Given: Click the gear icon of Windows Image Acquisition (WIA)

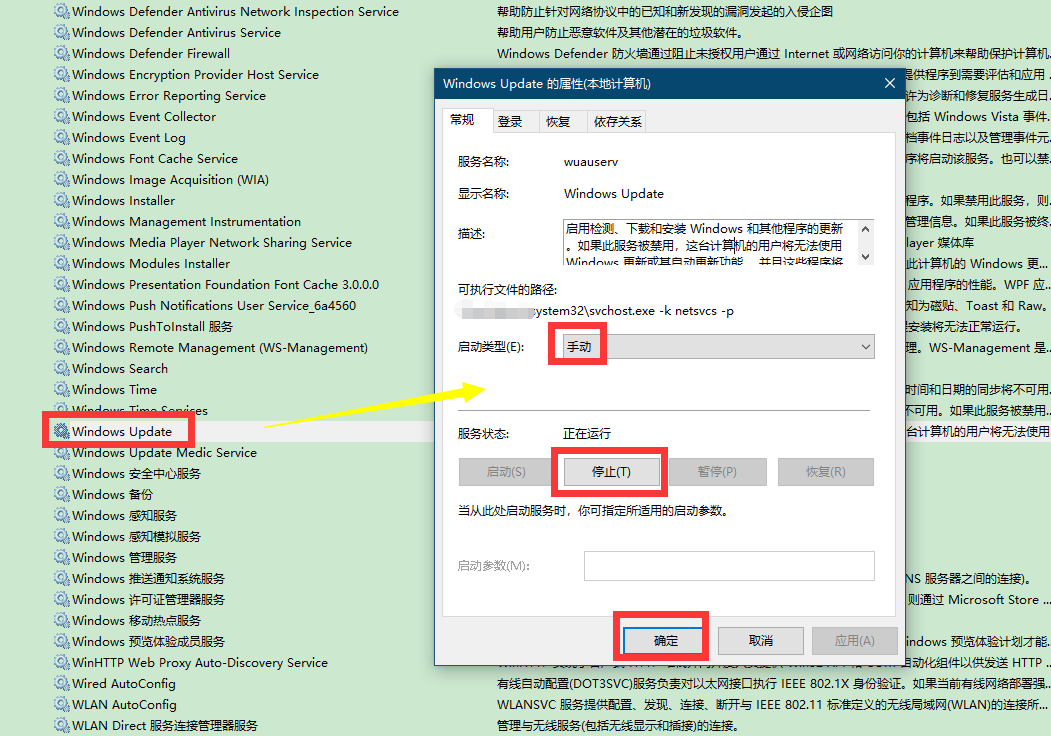Looking at the screenshot, I should tap(62, 180).
